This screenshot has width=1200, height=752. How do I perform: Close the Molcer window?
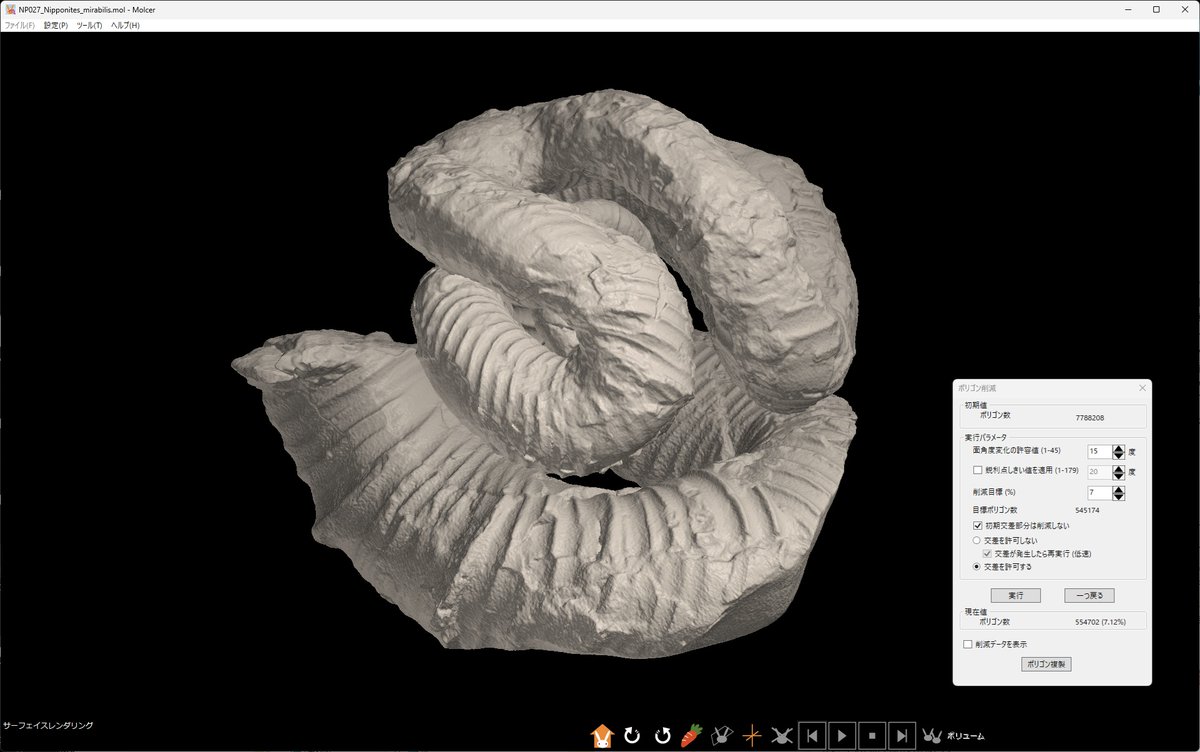point(1185,9)
